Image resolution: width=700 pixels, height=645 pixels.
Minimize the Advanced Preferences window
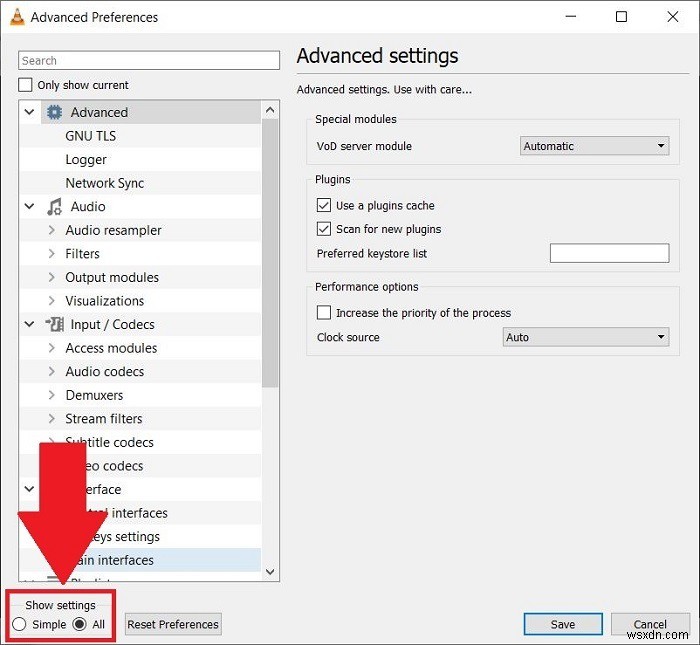tap(571, 17)
